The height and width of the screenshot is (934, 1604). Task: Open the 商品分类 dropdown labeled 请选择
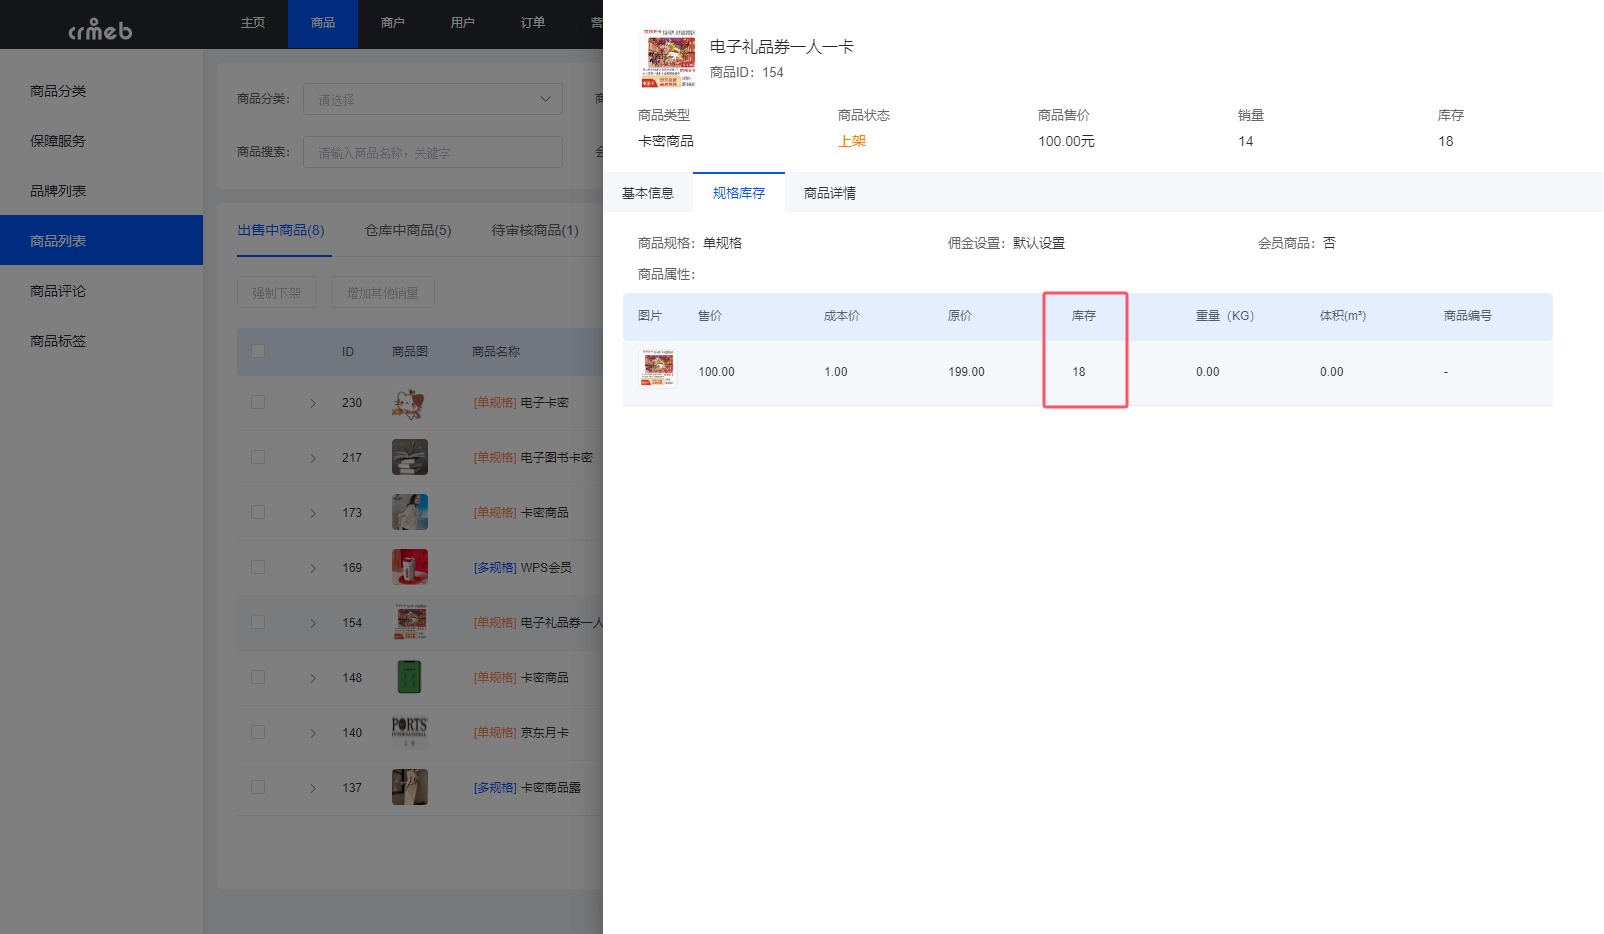click(x=432, y=99)
